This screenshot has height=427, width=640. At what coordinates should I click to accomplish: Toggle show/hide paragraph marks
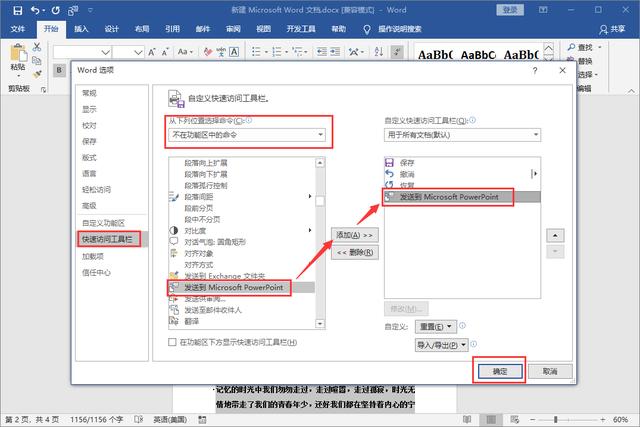[x=396, y=52]
